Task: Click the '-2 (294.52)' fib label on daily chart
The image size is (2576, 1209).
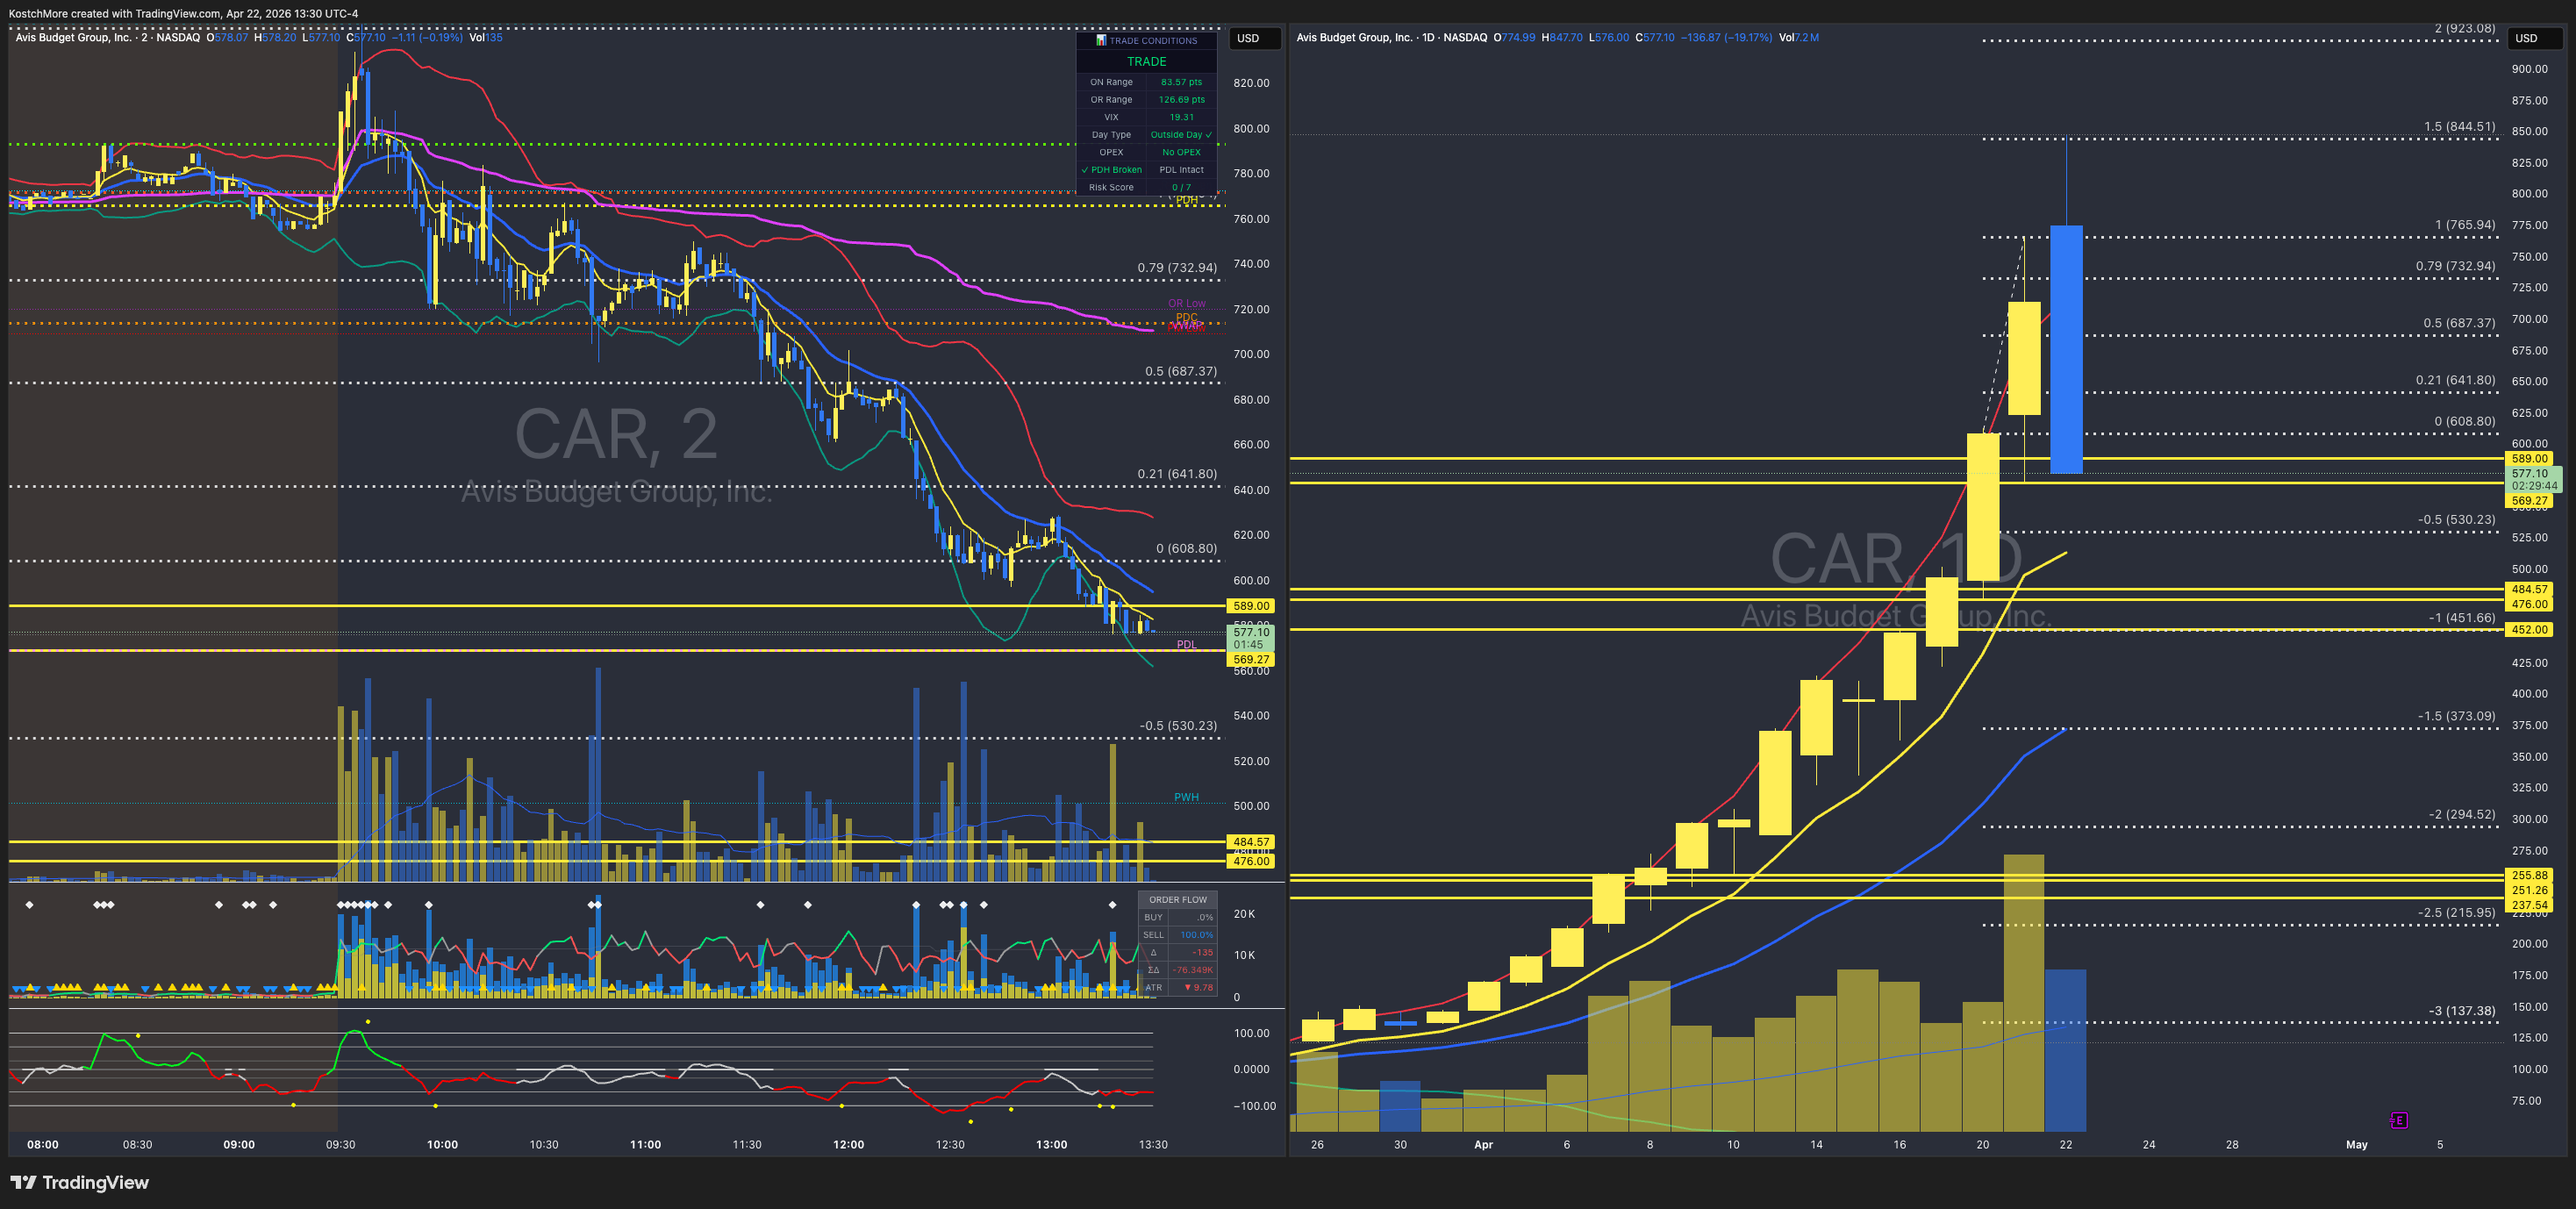Action: 2462,815
